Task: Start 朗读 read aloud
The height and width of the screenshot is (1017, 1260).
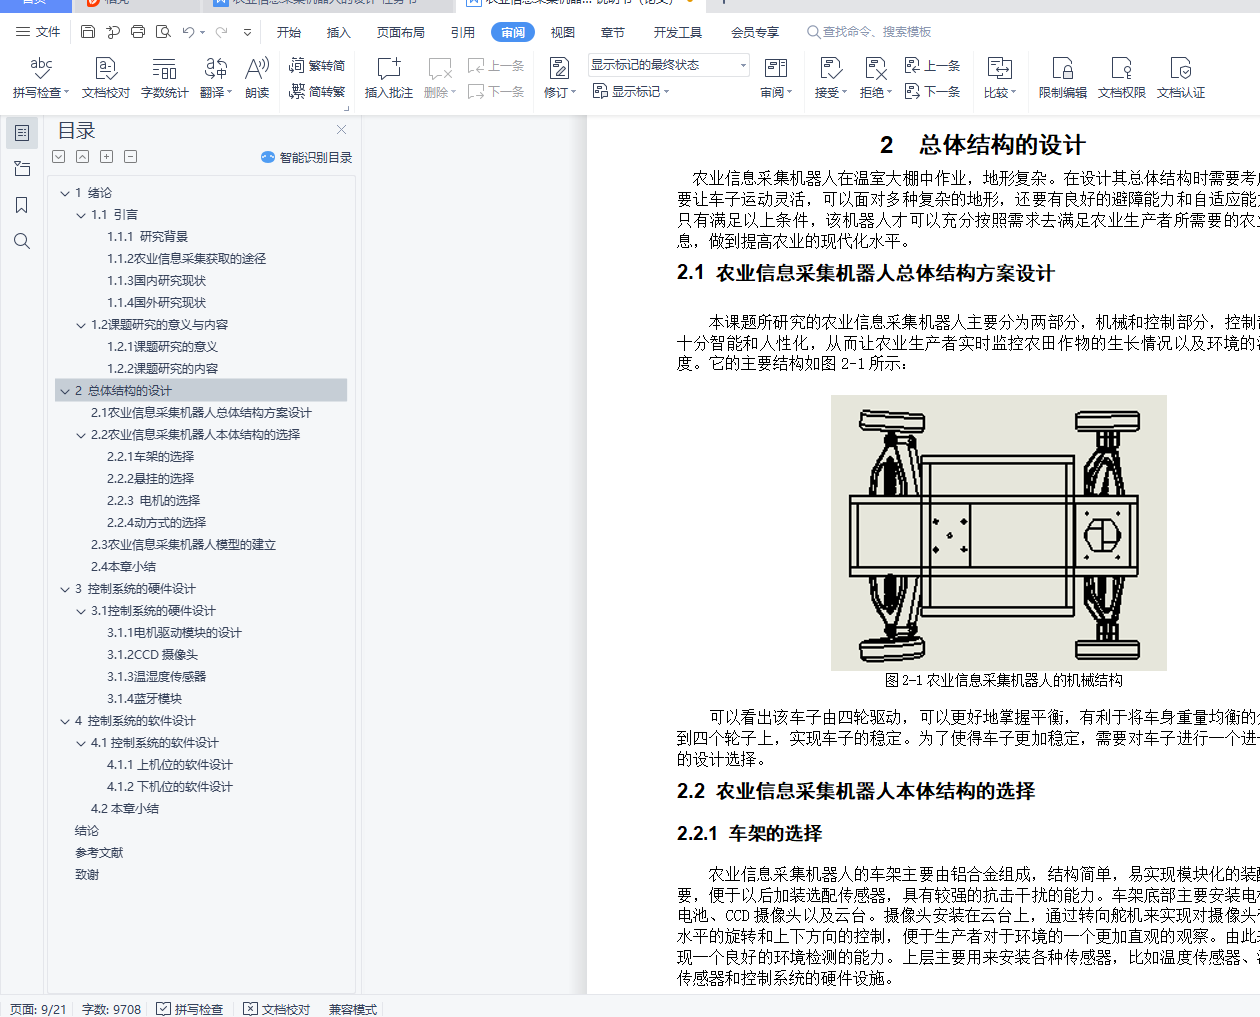Action: click(x=257, y=78)
